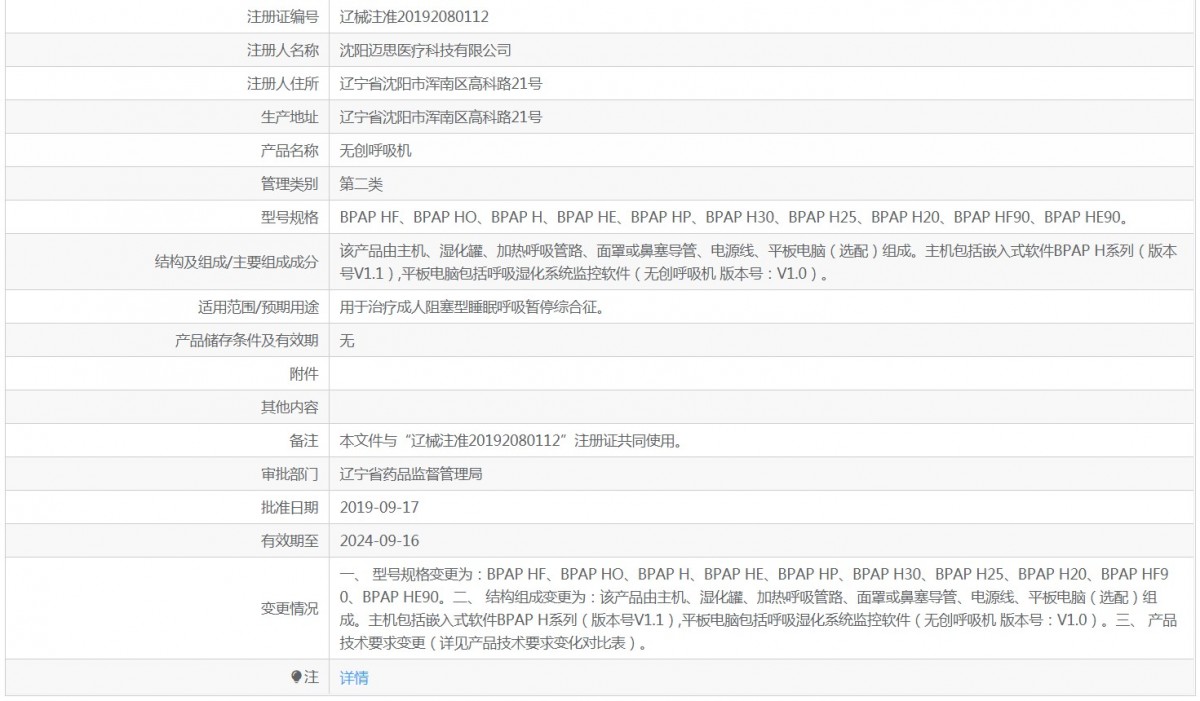The height and width of the screenshot is (701, 1200).
Task: Select the 管理类别 label cell
Action: click(x=166, y=184)
